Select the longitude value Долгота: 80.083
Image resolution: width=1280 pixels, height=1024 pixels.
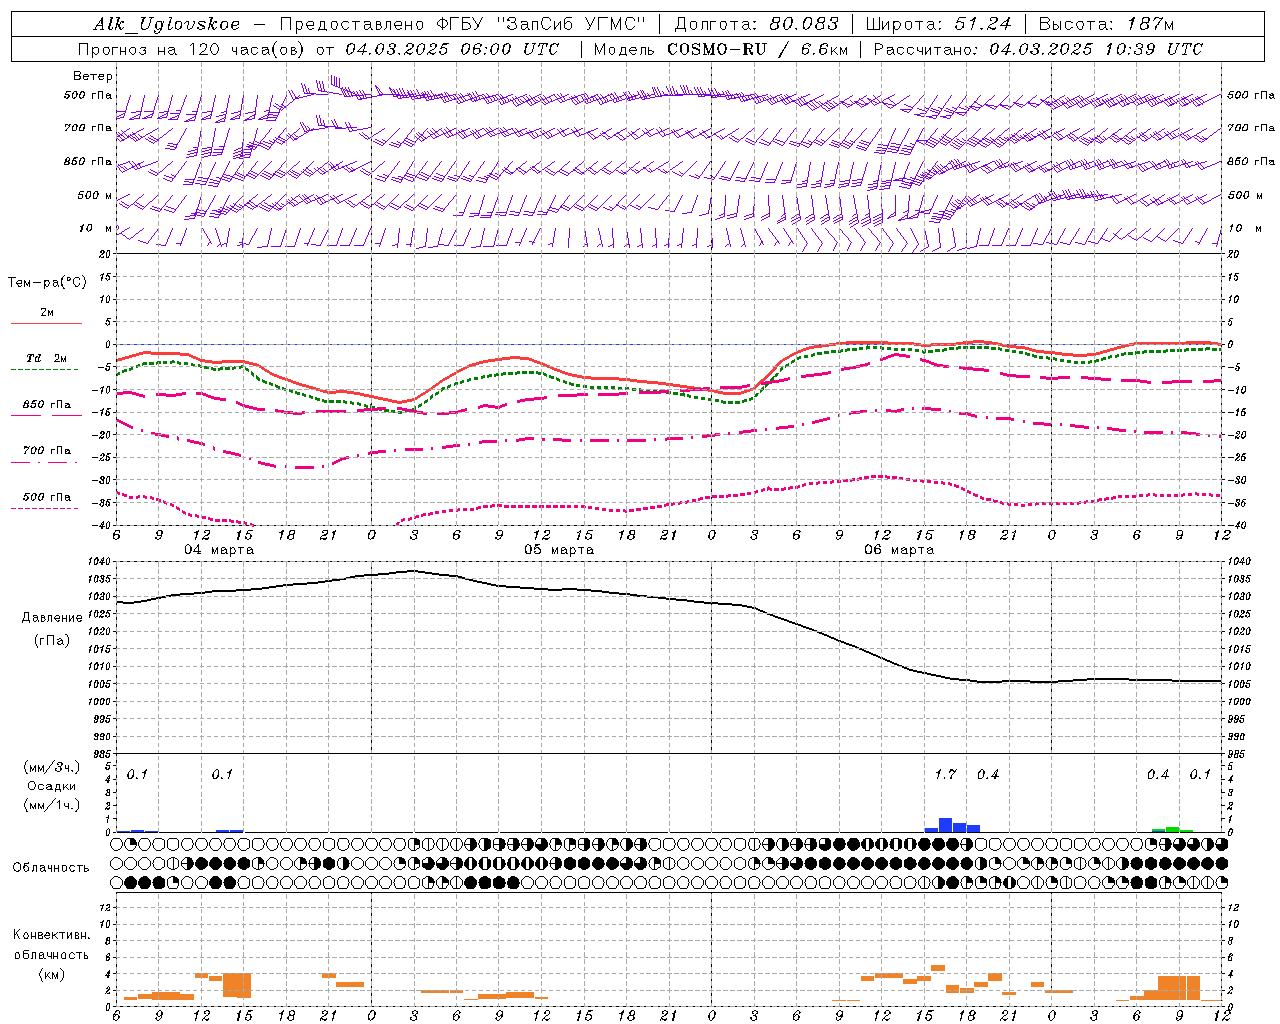758,25
